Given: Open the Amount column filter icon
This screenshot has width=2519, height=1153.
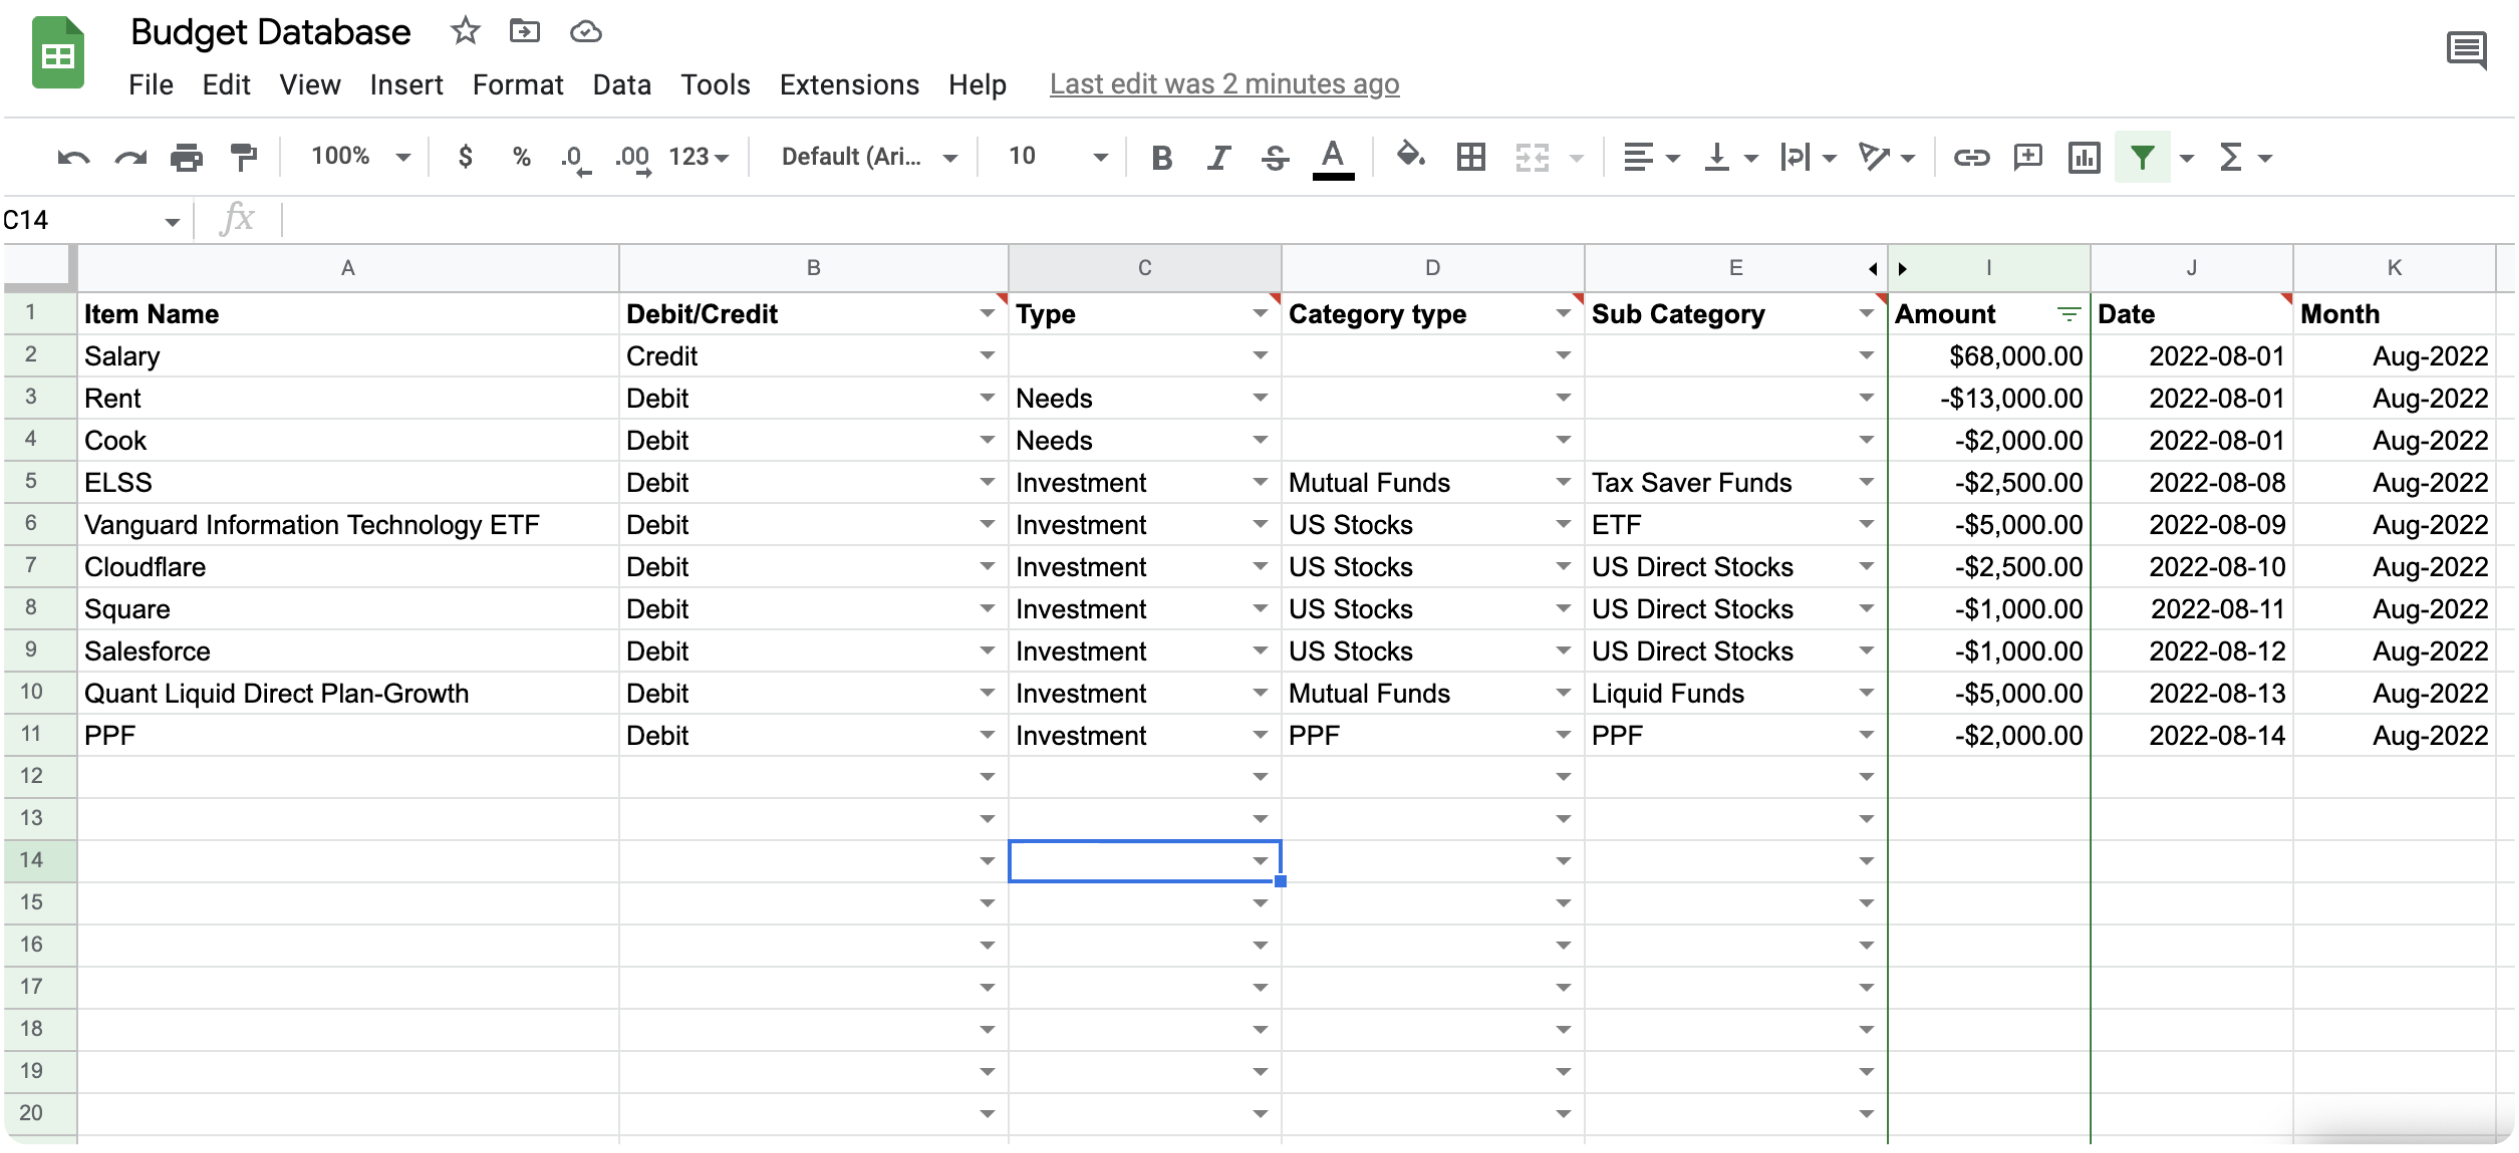Looking at the screenshot, I should click(2069, 314).
